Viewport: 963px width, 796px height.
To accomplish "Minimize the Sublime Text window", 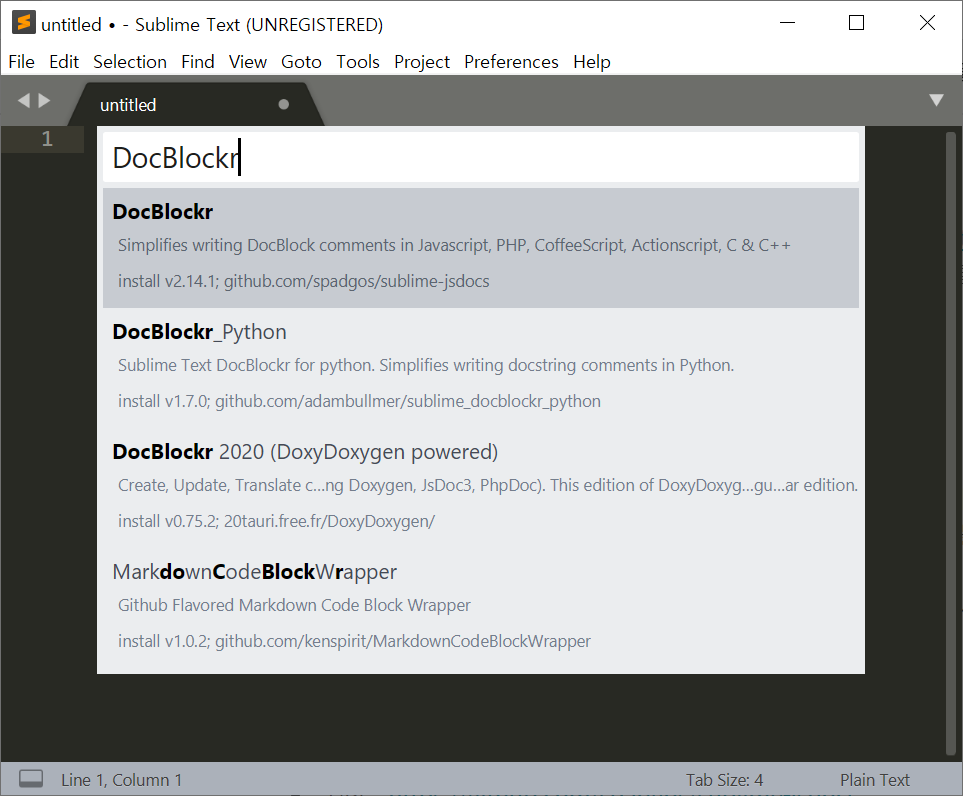I will (x=787, y=23).
